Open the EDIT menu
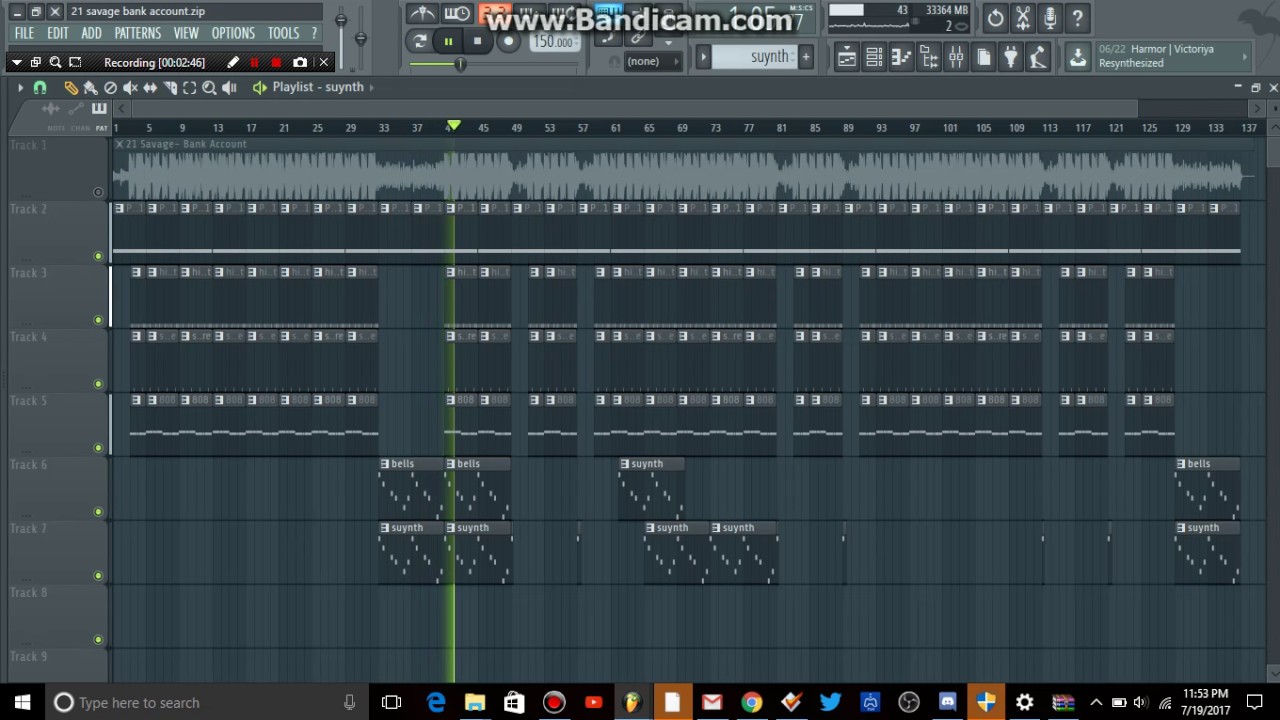1280x720 pixels. tap(58, 33)
